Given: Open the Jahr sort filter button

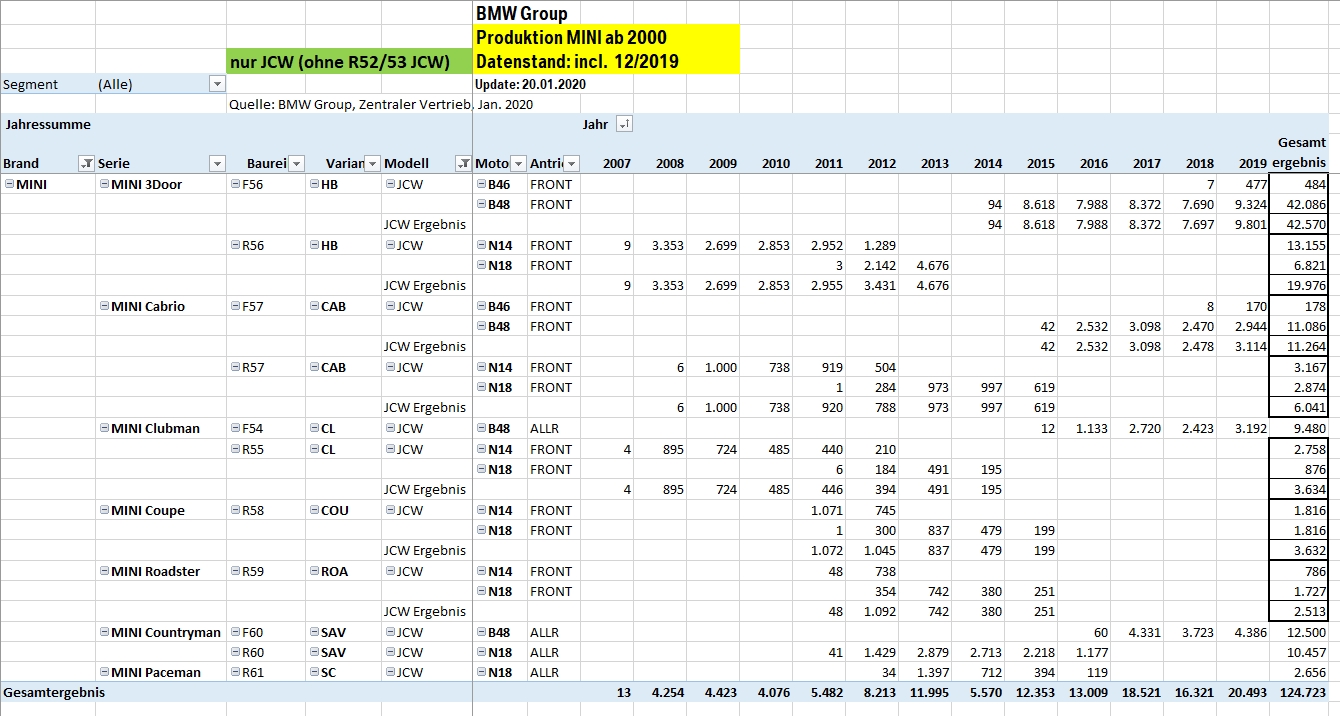Looking at the screenshot, I should tap(624, 124).
